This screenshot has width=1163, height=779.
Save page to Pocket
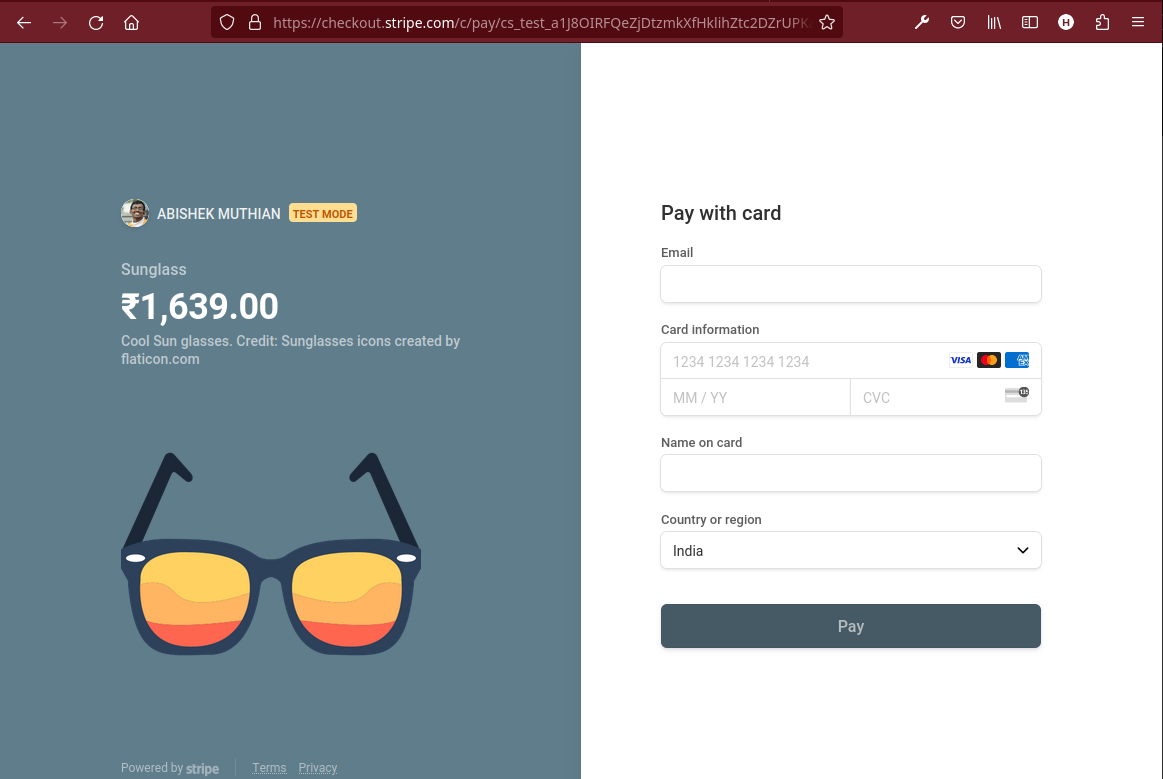click(x=958, y=21)
